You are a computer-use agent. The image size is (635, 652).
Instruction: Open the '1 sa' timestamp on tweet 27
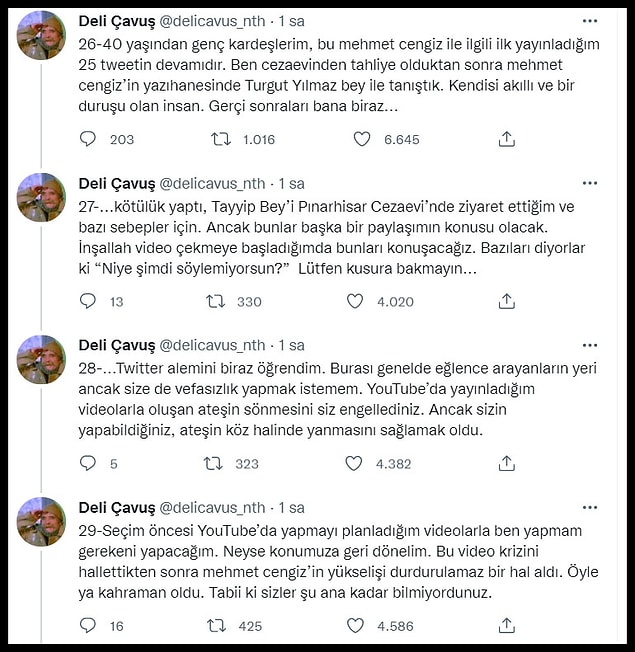coord(292,183)
